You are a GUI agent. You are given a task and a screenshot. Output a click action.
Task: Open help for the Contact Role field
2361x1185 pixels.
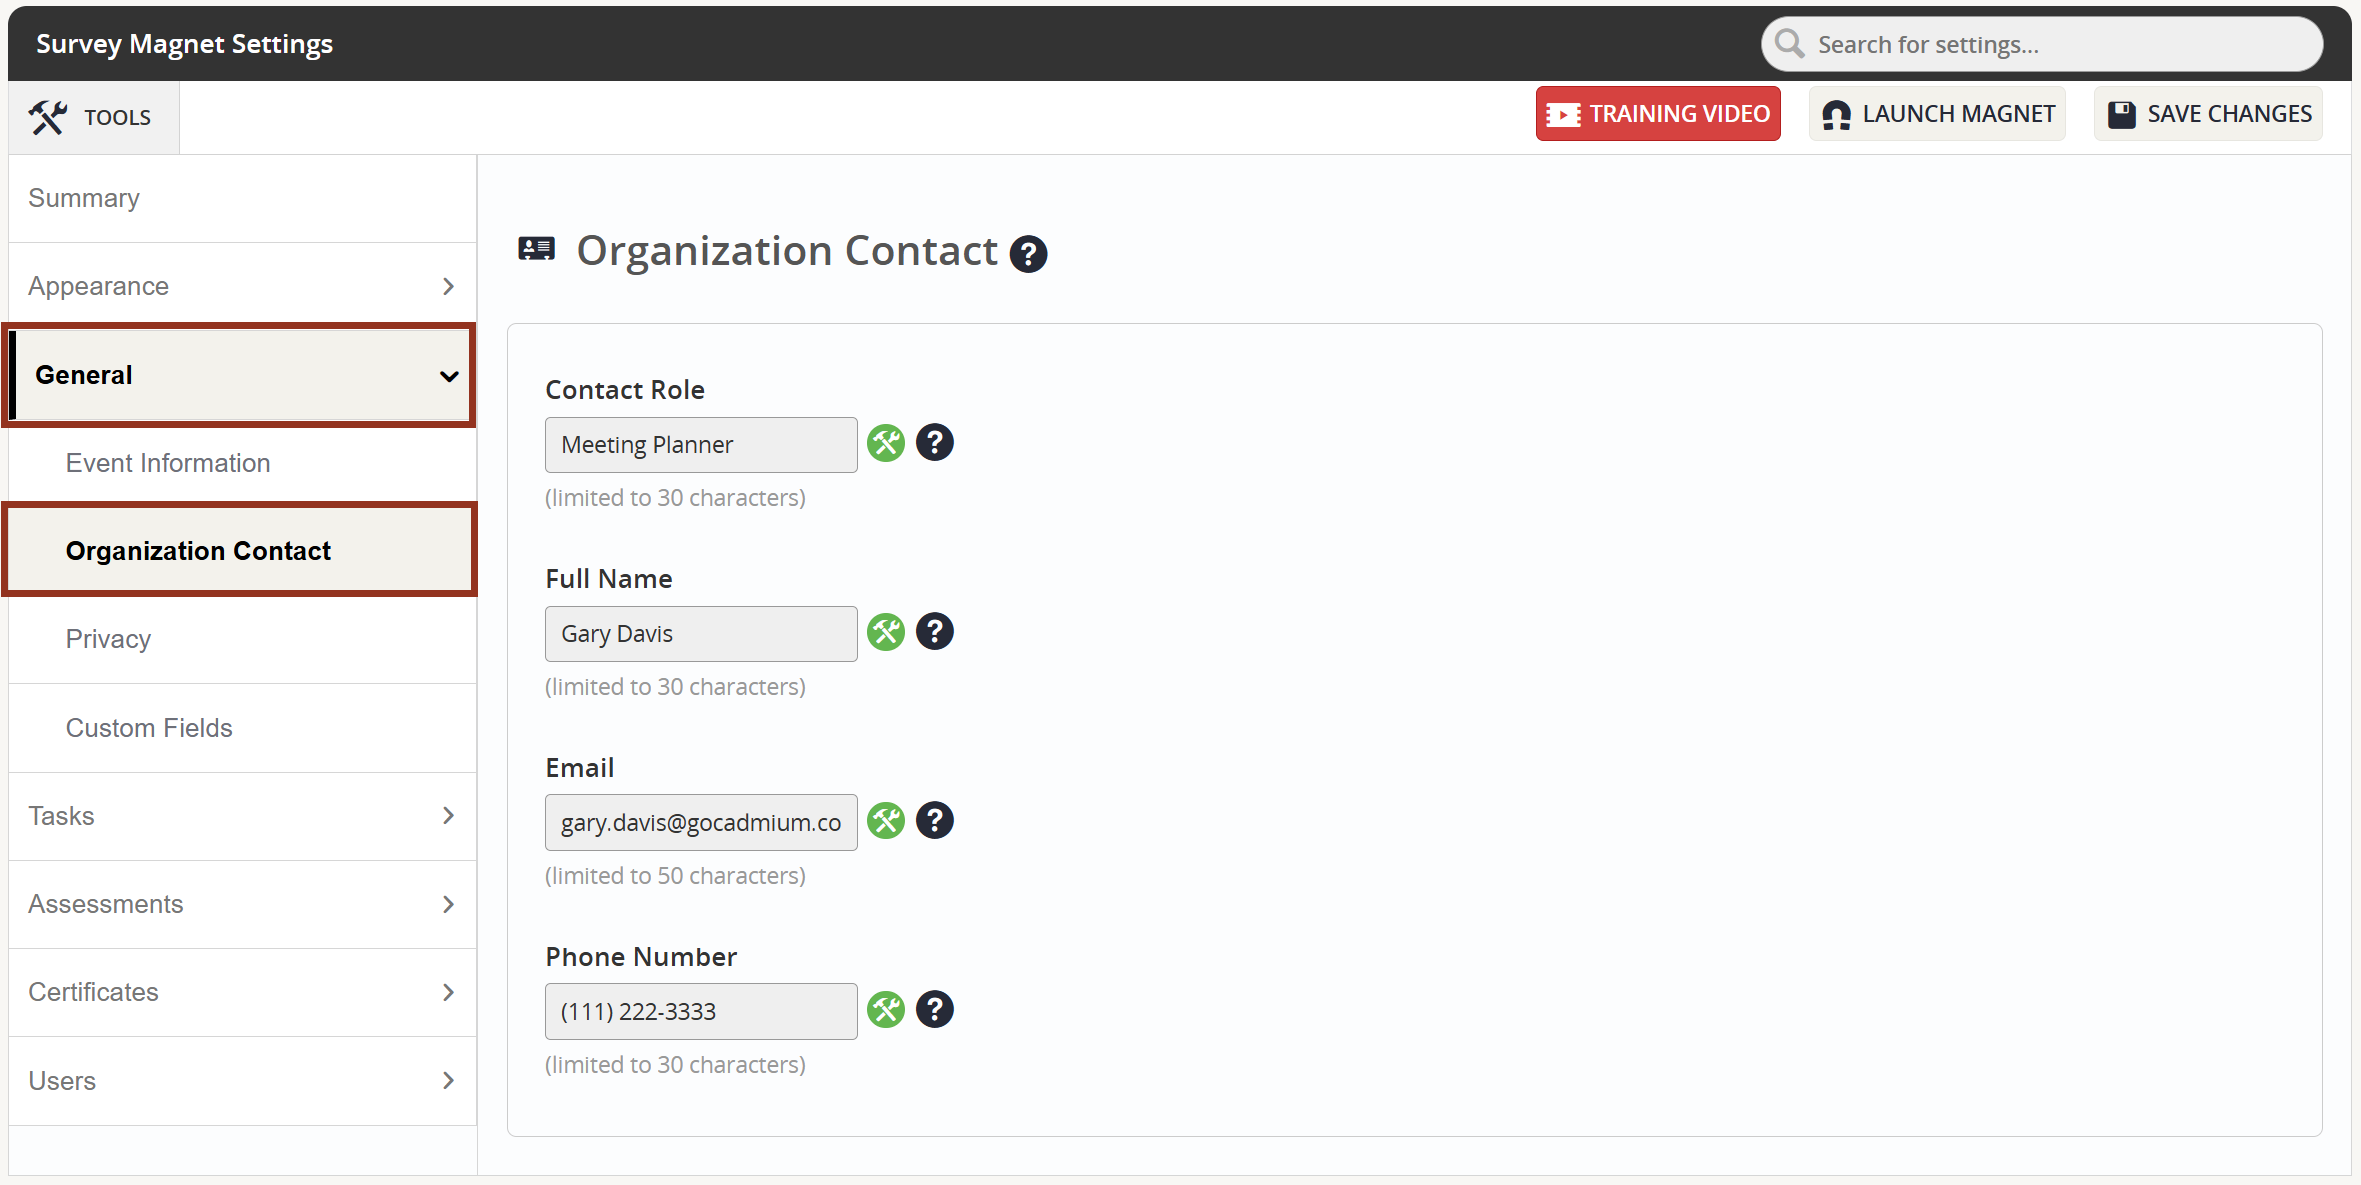tap(935, 443)
